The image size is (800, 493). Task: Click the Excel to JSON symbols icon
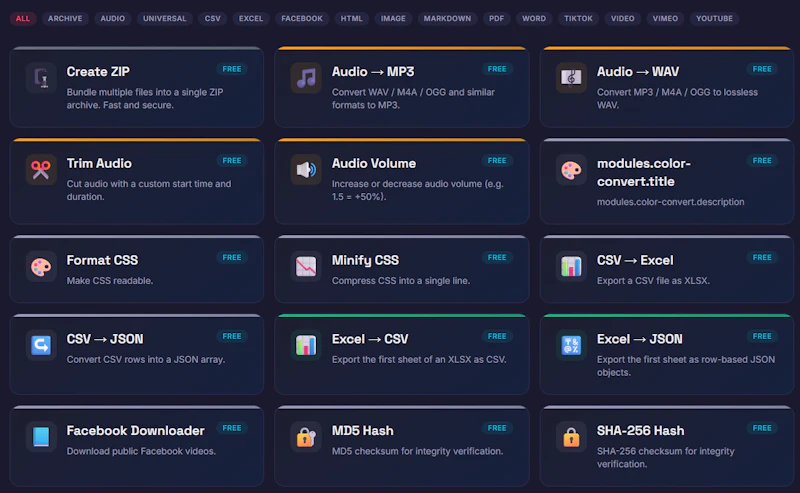tap(571, 346)
